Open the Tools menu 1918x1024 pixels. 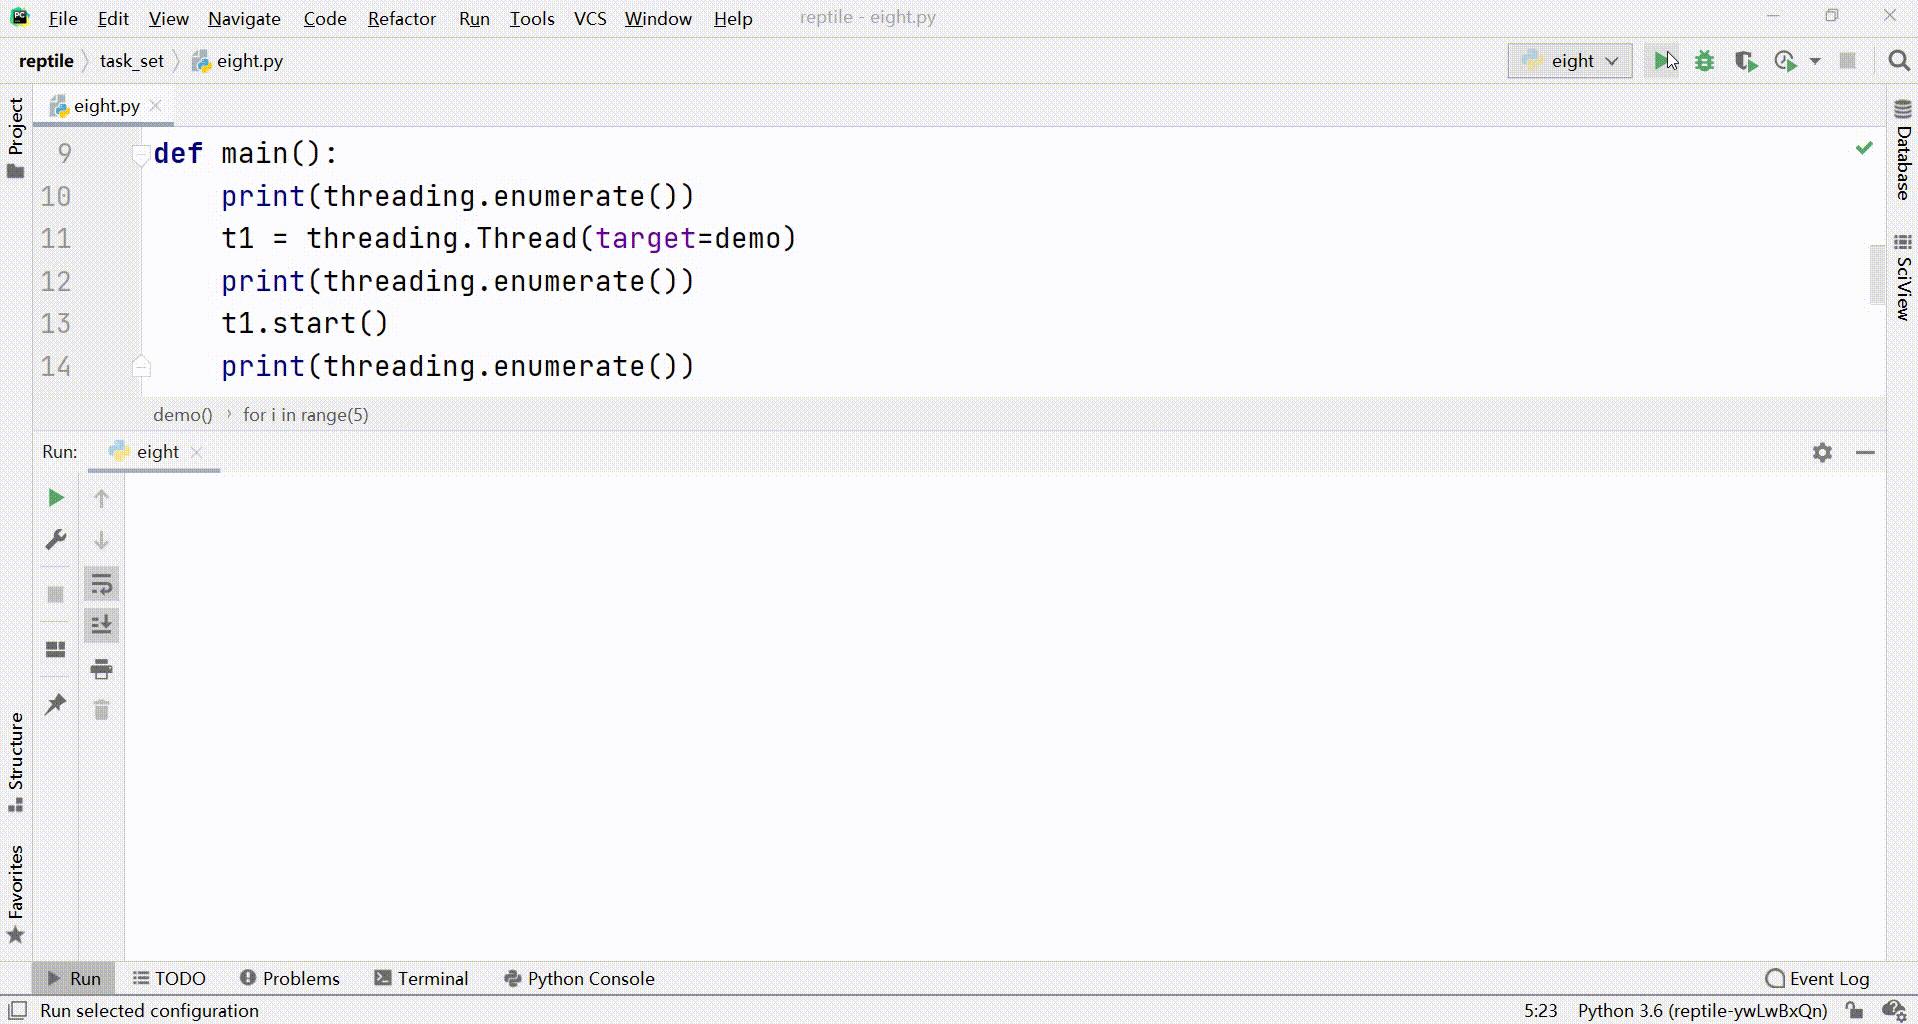[532, 18]
